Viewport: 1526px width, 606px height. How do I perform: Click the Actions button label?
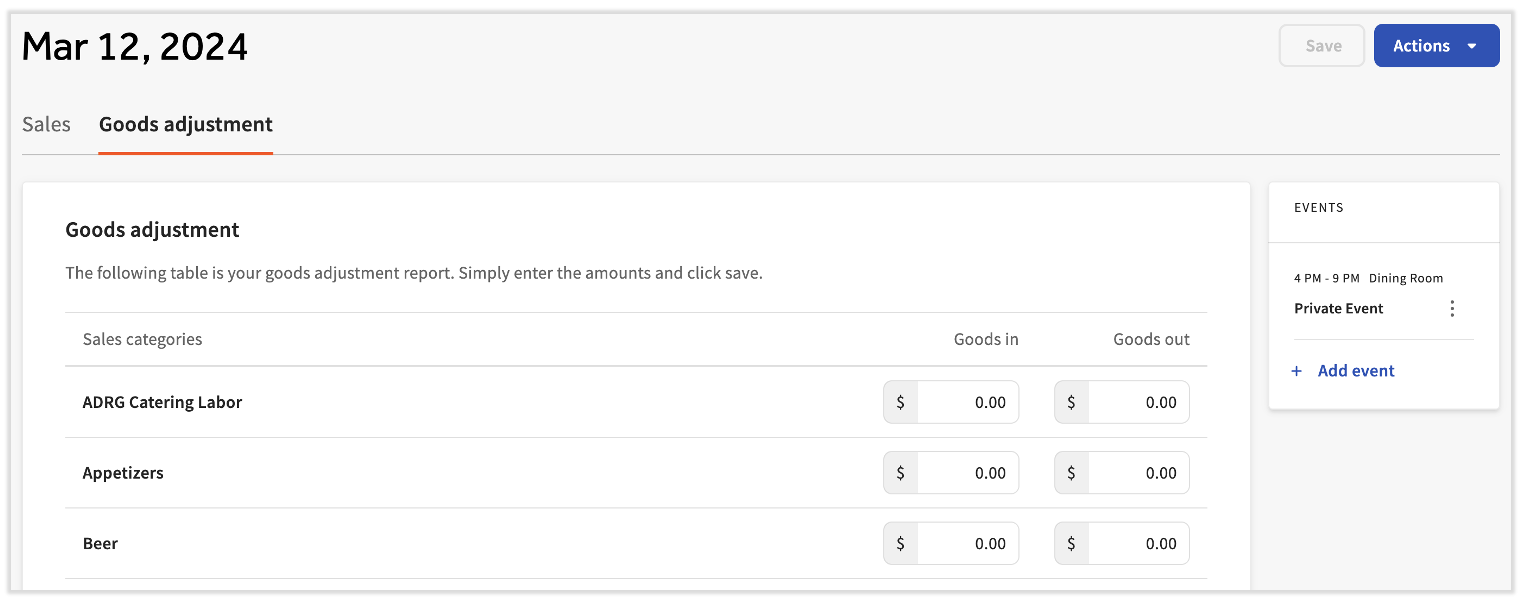[x=1421, y=46]
